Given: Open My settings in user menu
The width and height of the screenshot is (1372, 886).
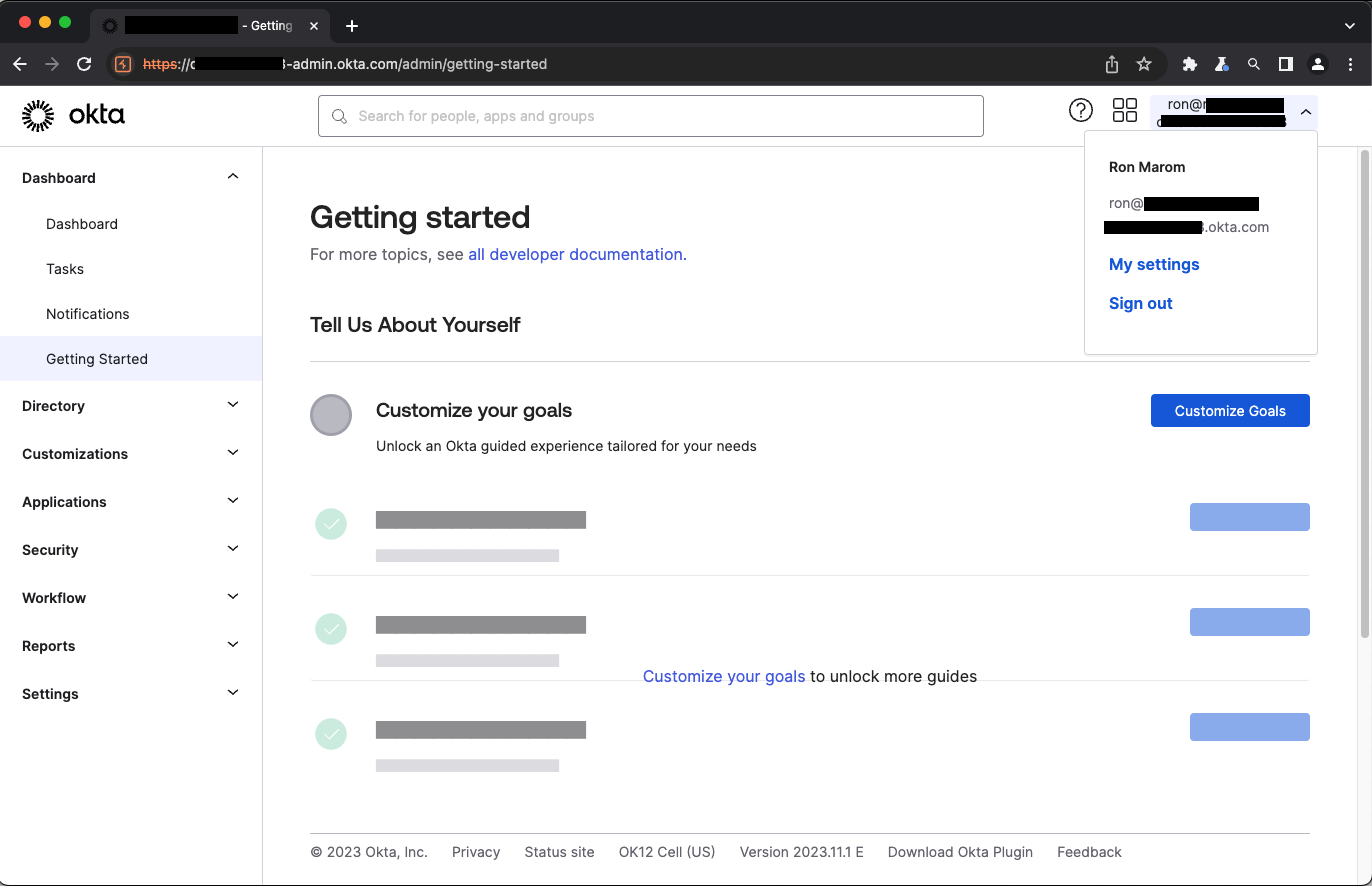Looking at the screenshot, I should pyautogui.click(x=1154, y=265).
